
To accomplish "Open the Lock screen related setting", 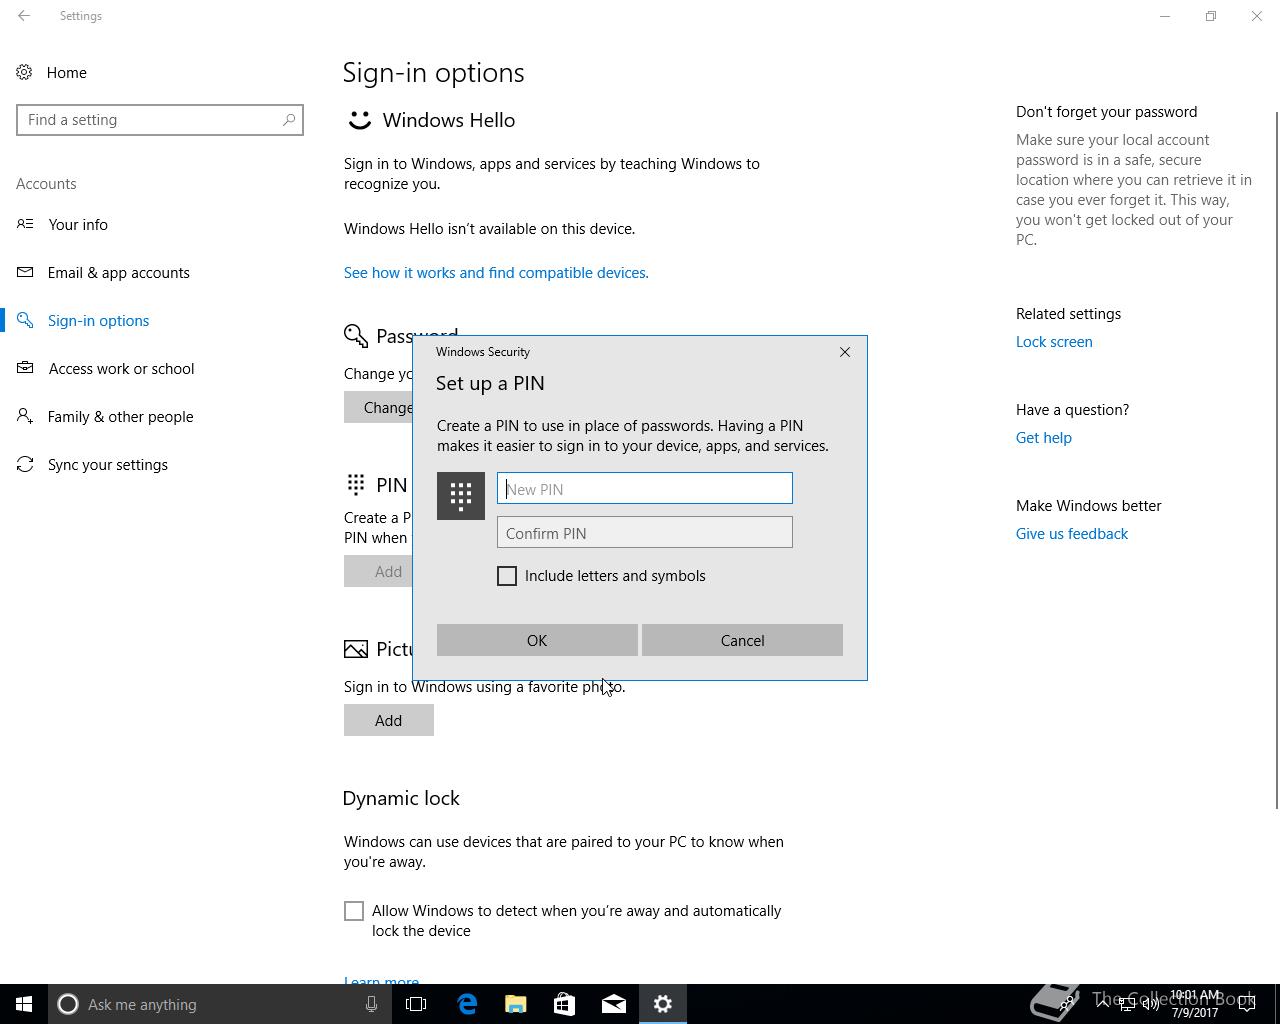I will pos(1054,342).
